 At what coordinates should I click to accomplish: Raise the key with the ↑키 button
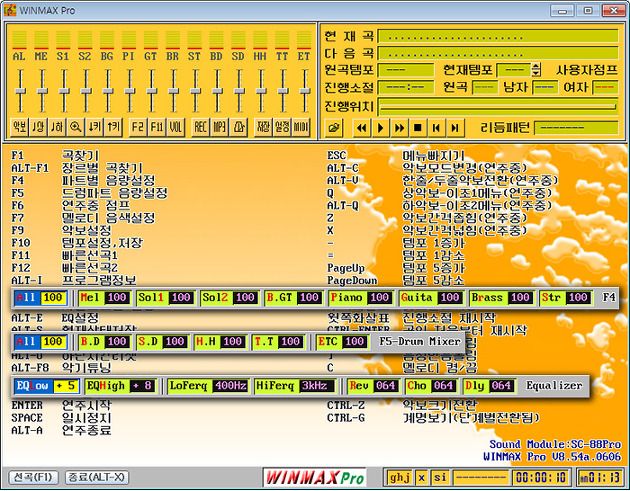point(113,127)
